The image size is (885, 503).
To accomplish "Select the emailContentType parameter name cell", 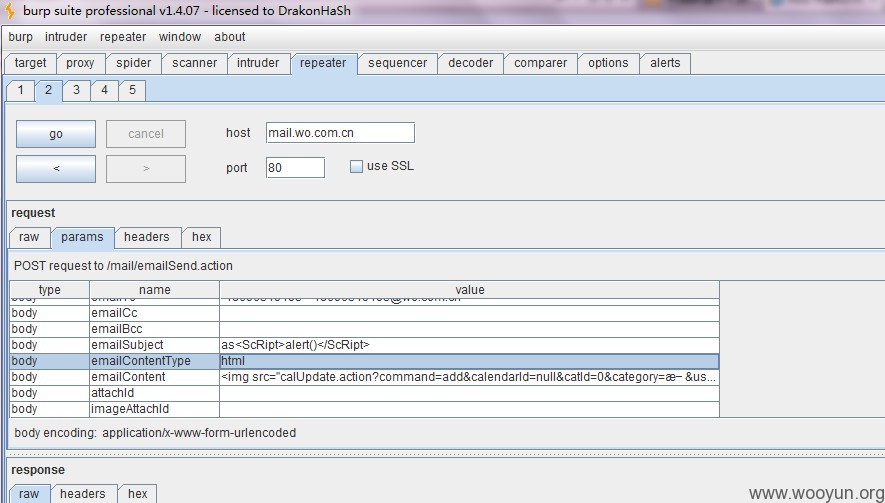I will click(155, 361).
